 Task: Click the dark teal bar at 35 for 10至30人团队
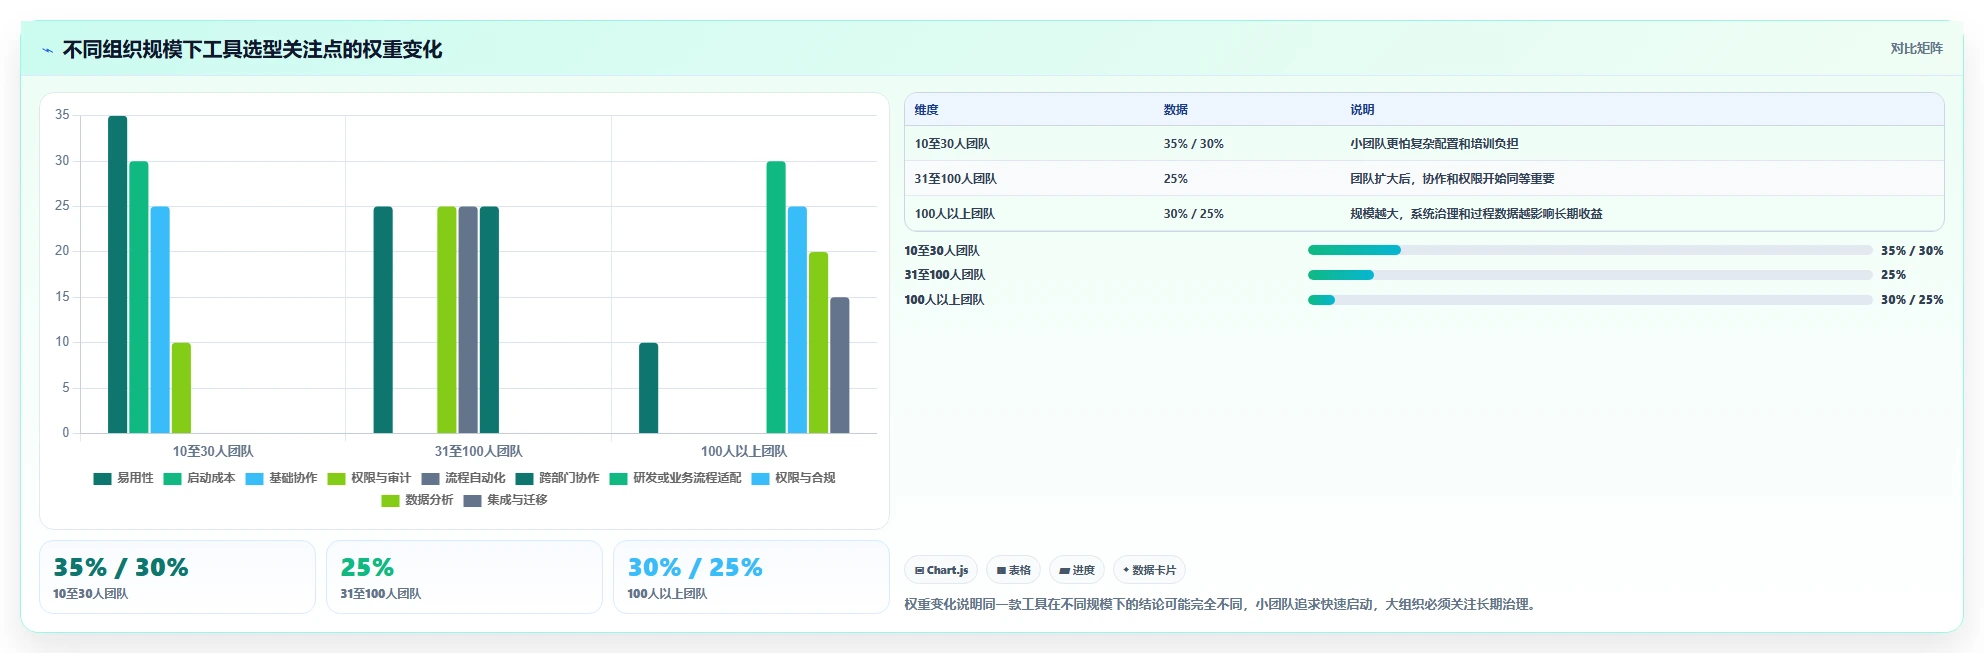[118, 274]
